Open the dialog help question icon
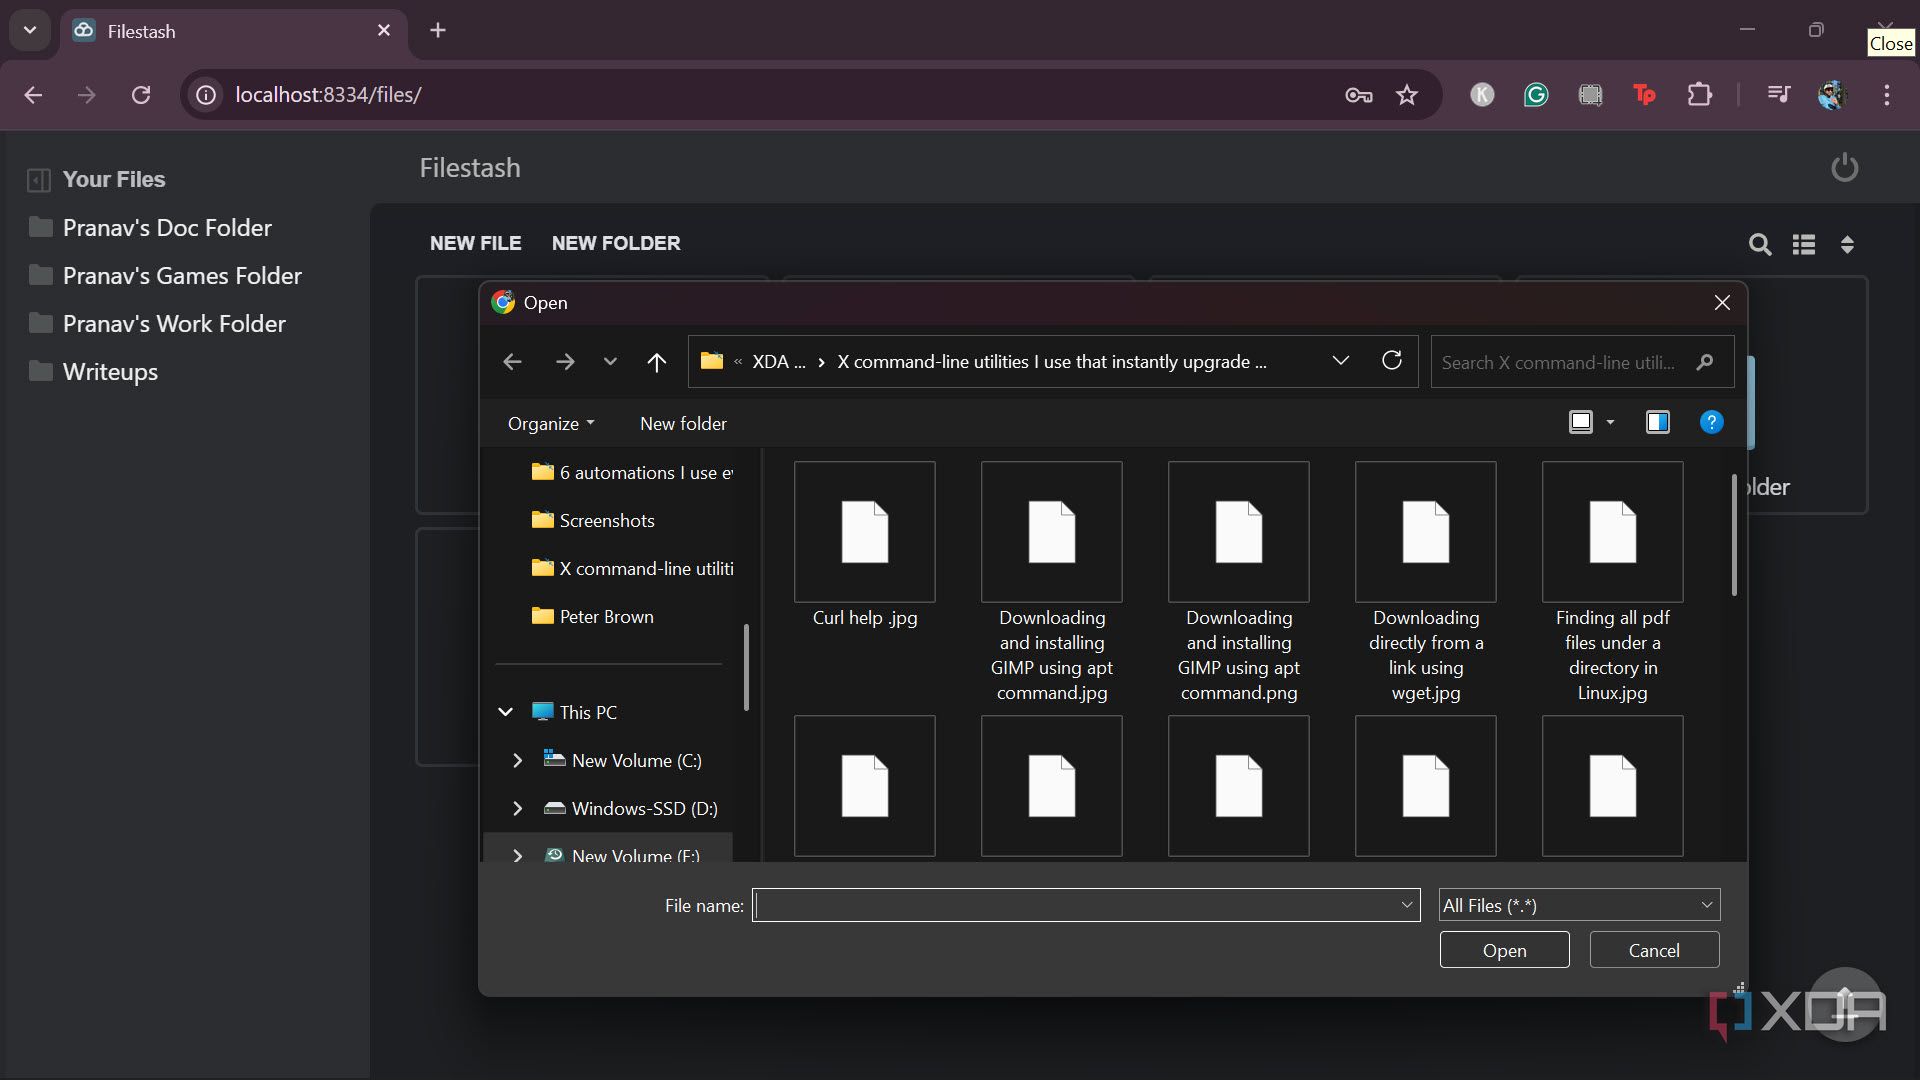Screen dimensions: 1920x1080 click(x=1711, y=422)
